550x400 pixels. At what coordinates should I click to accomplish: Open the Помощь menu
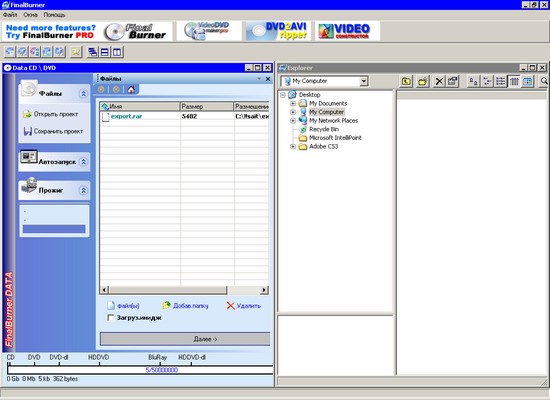click(x=54, y=15)
